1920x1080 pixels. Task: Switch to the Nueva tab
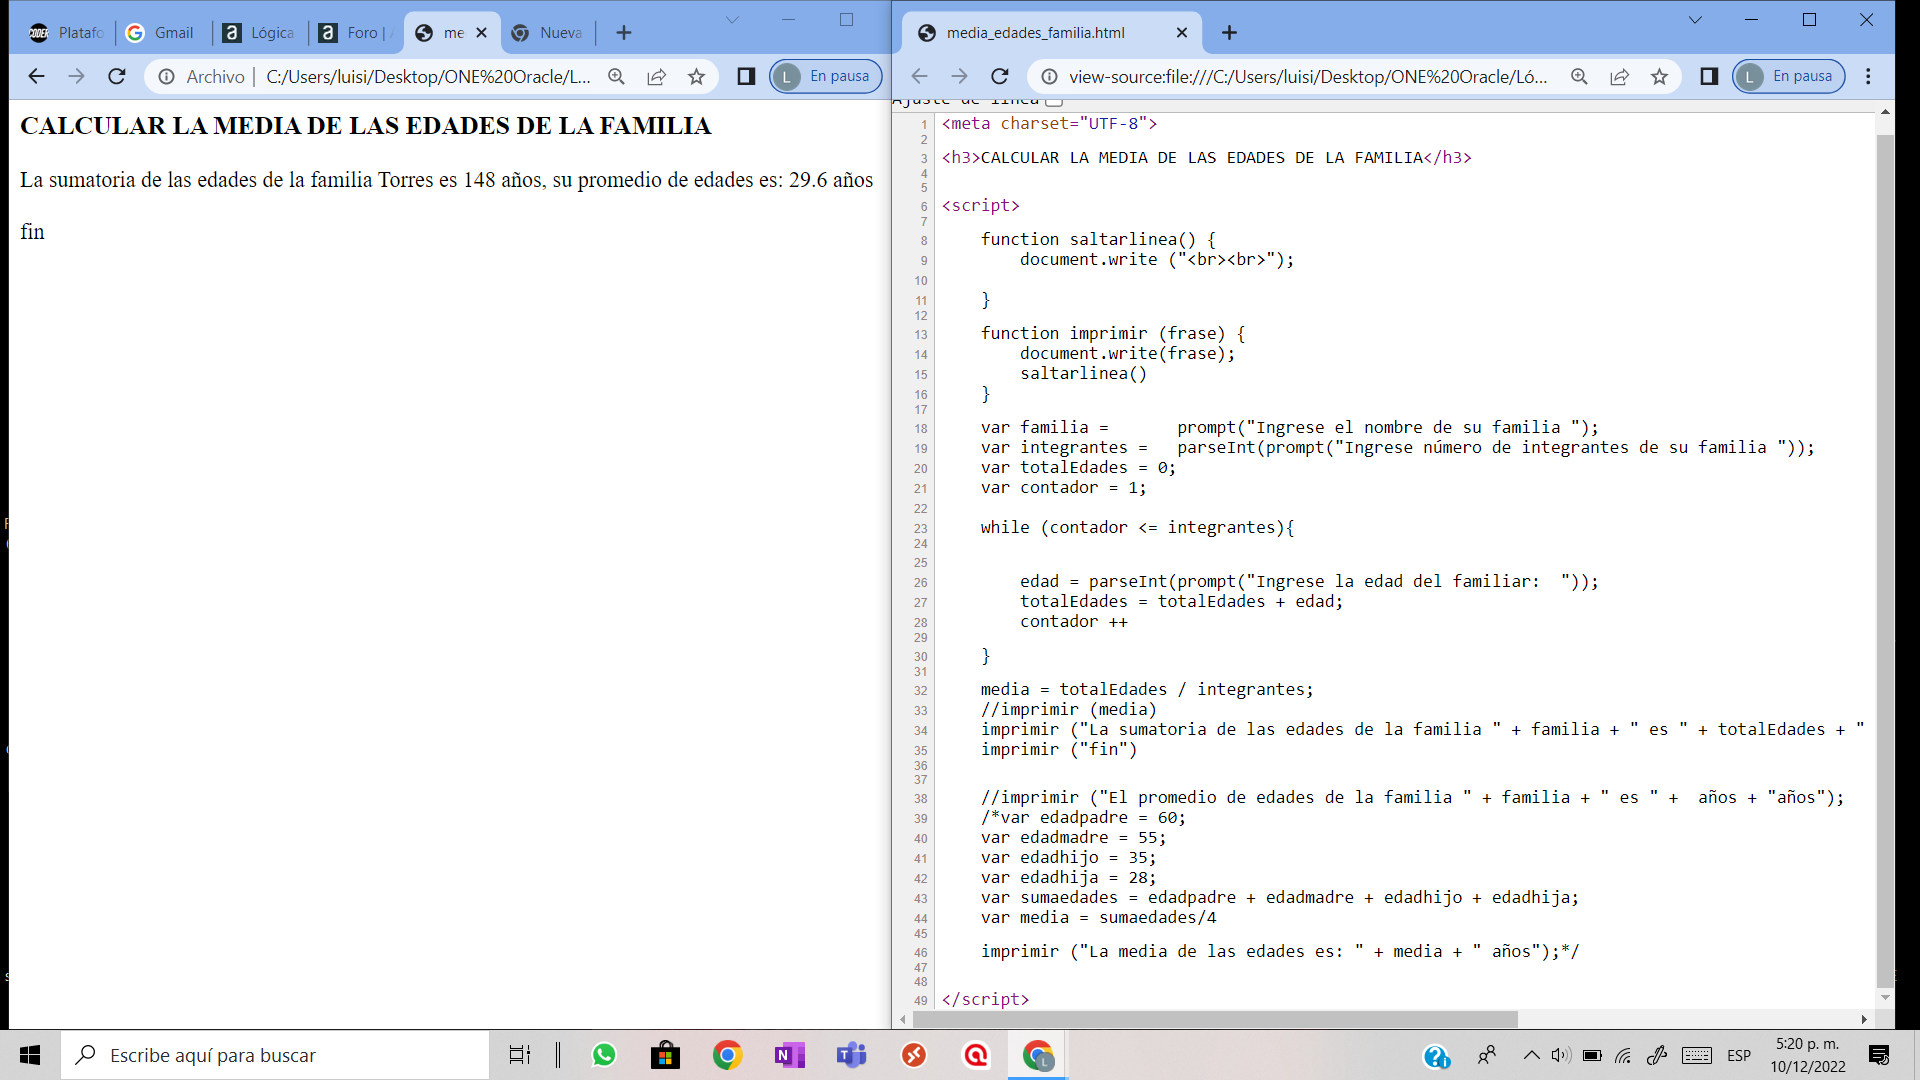547,33
